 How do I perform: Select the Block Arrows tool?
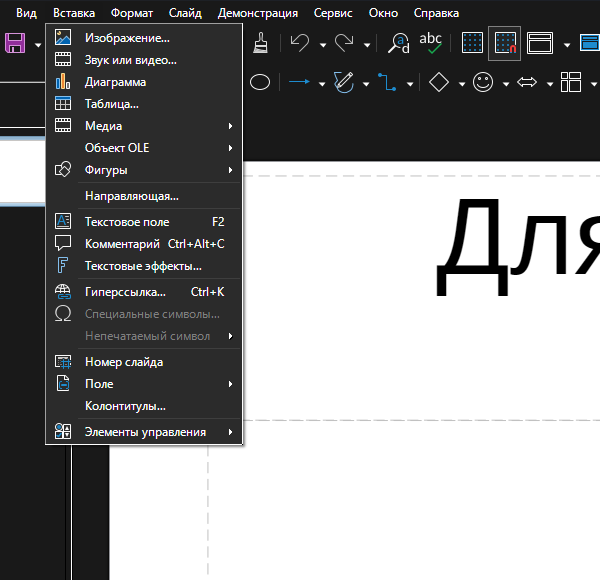tap(527, 82)
